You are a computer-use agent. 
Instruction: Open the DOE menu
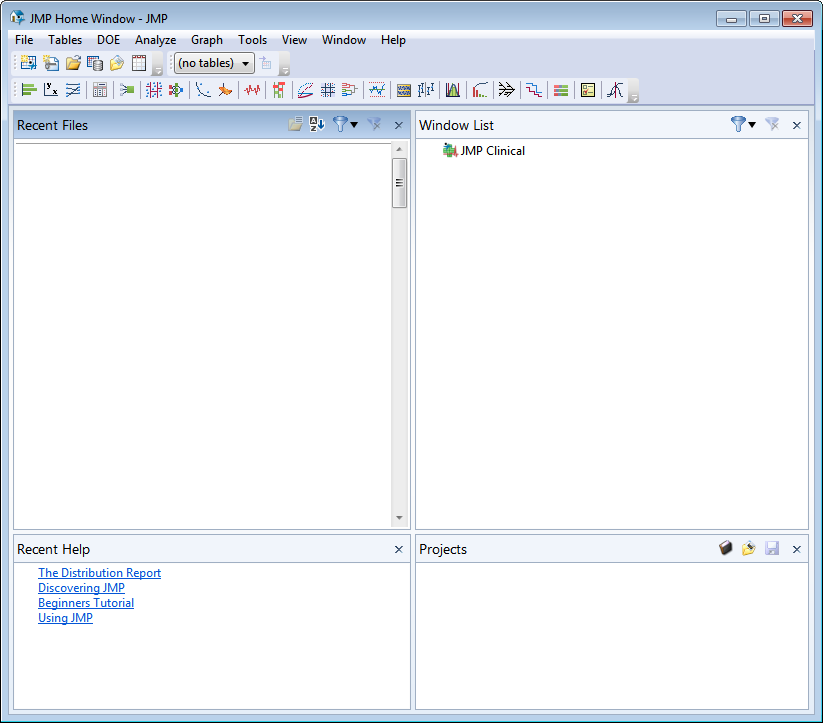point(108,40)
